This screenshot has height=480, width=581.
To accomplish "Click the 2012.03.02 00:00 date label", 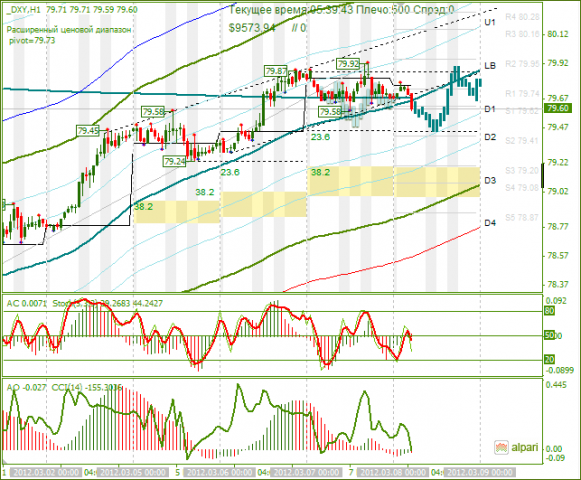I will (x=45, y=473).
